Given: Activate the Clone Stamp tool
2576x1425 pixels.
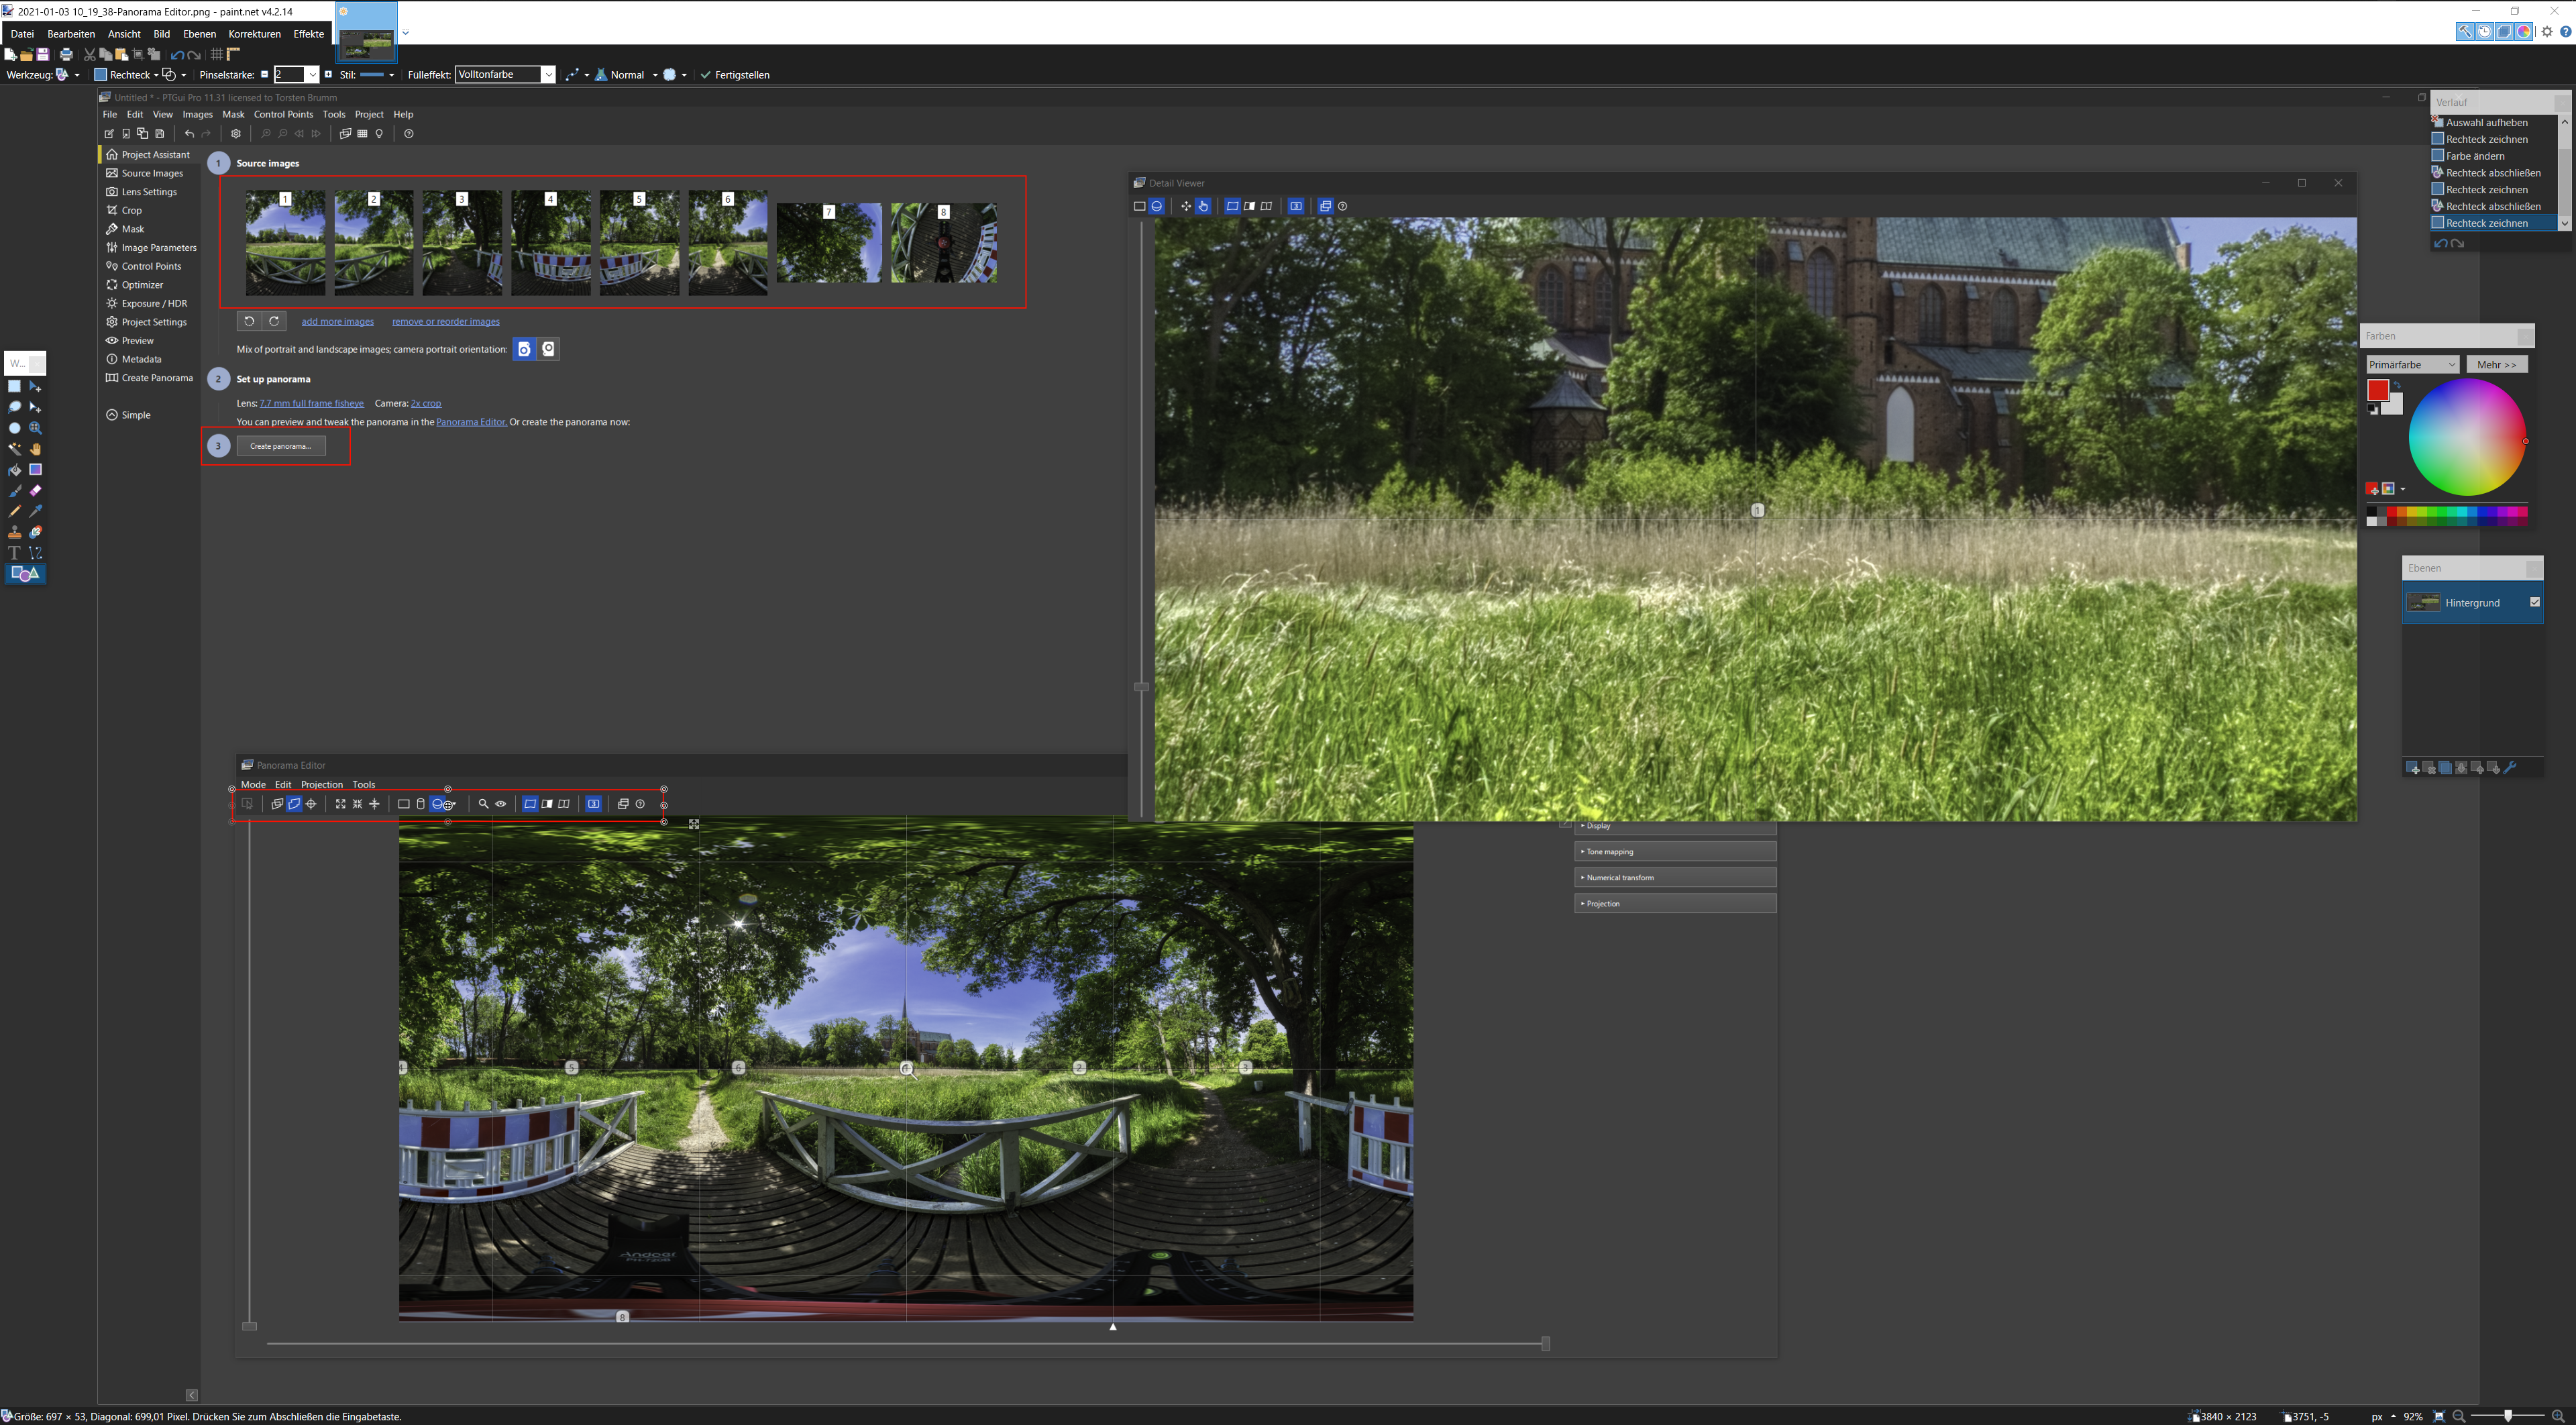Looking at the screenshot, I should (14, 532).
